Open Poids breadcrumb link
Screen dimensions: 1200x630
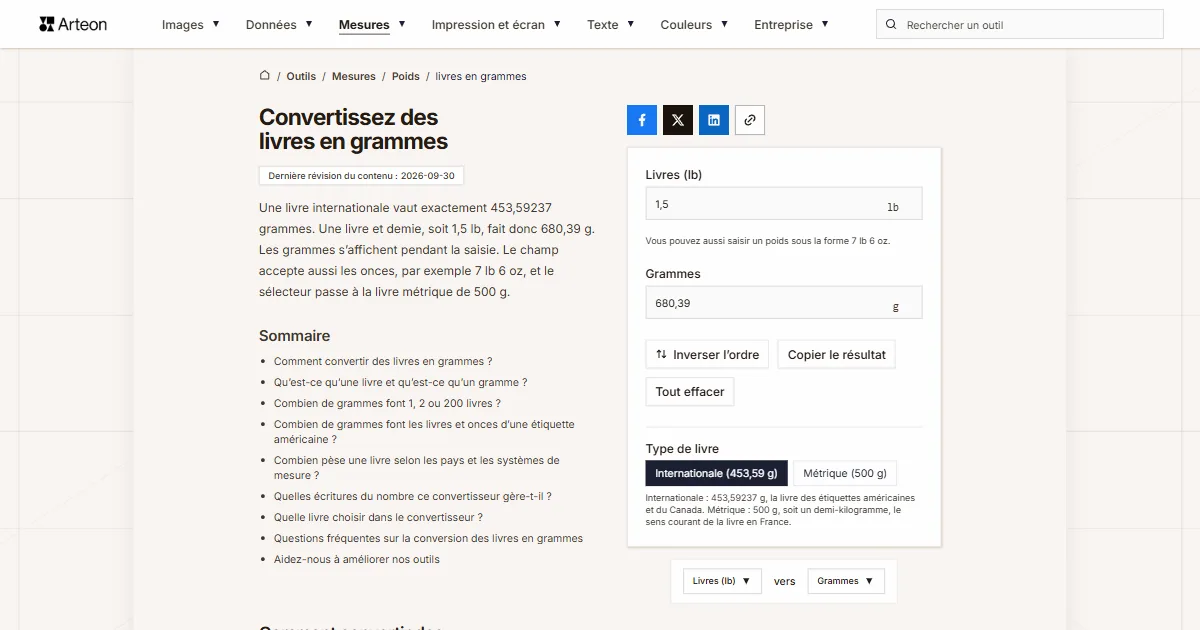pos(406,76)
